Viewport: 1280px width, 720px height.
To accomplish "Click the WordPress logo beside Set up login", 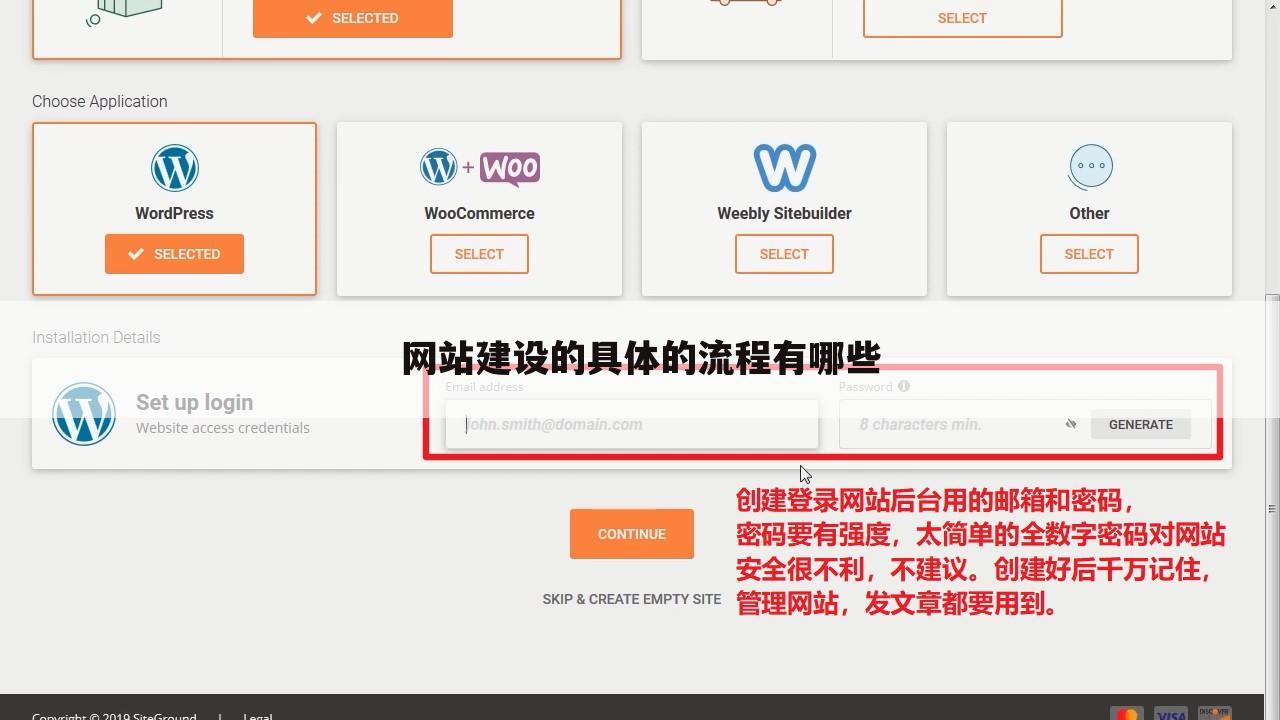I will tap(84, 414).
